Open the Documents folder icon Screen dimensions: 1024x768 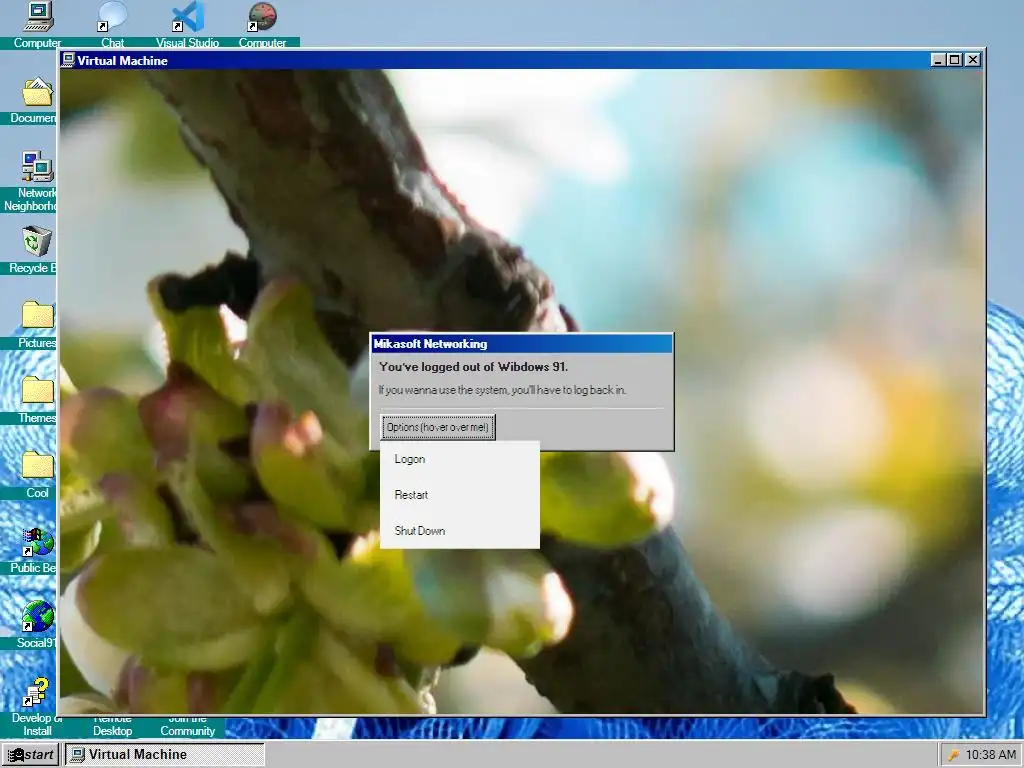37,92
